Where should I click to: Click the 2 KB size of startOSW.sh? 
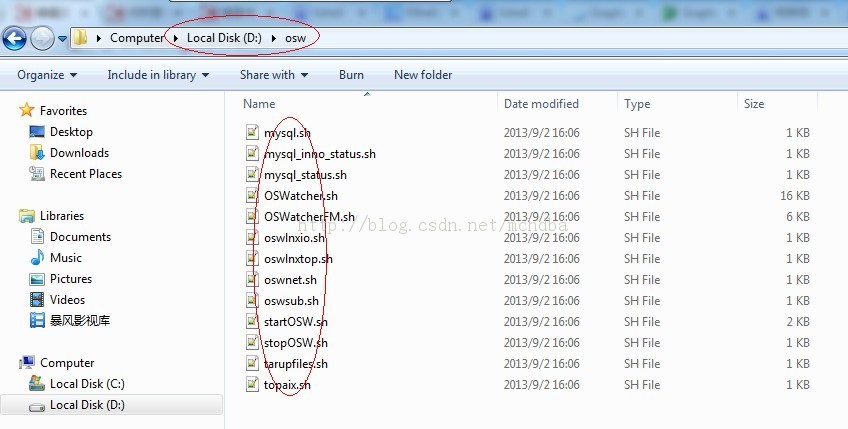coord(798,321)
